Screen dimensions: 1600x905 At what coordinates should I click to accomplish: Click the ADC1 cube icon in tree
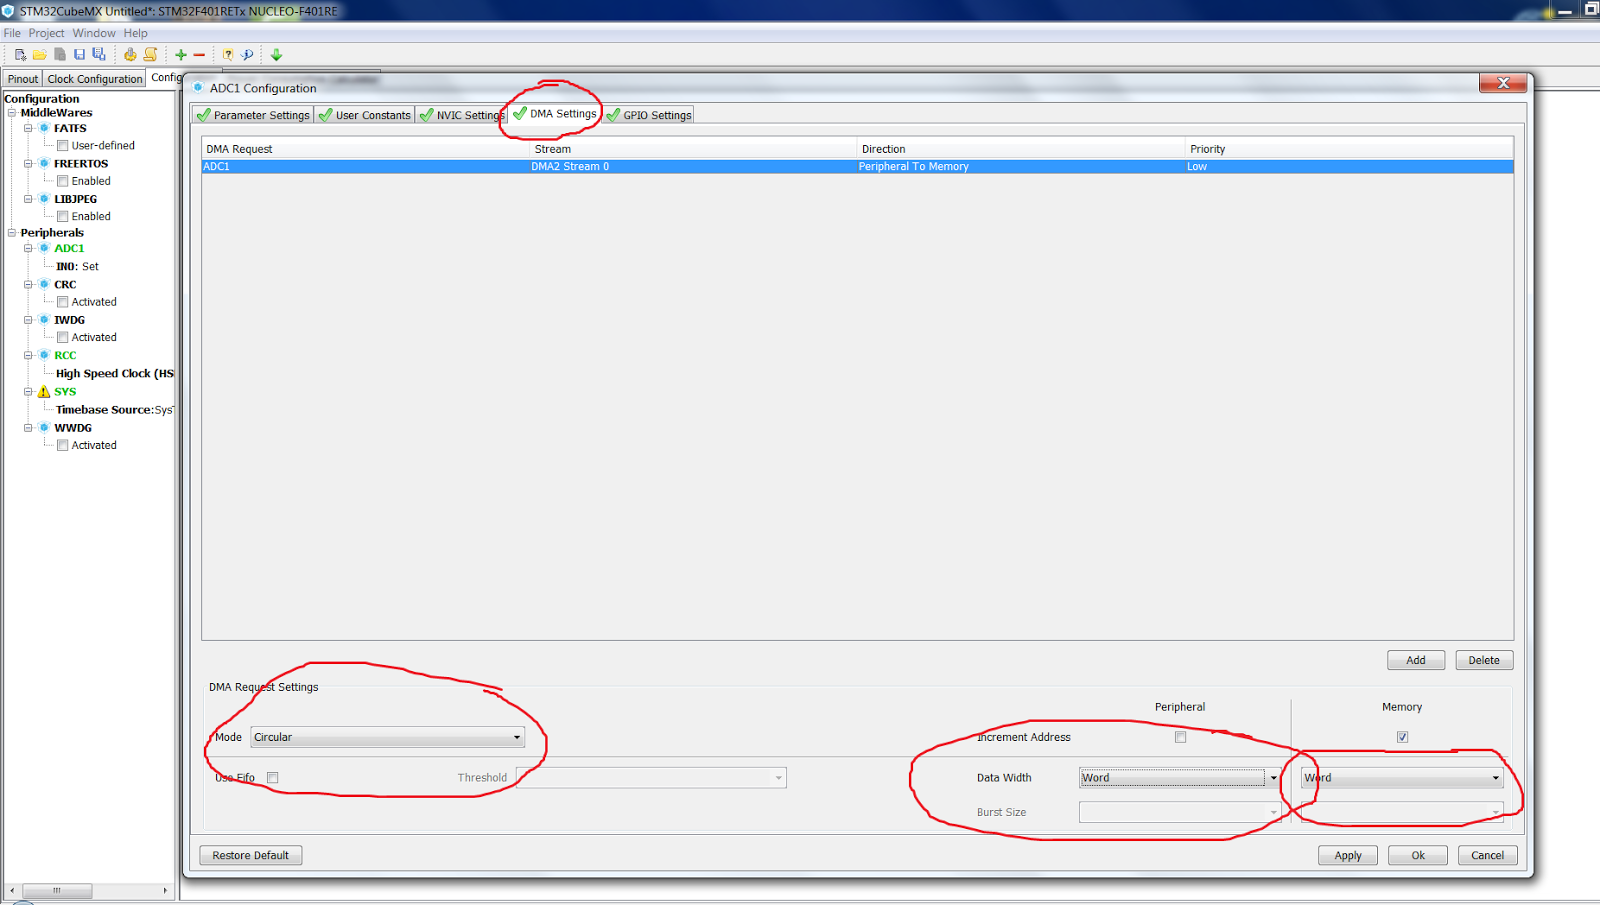(x=44, y=248)
